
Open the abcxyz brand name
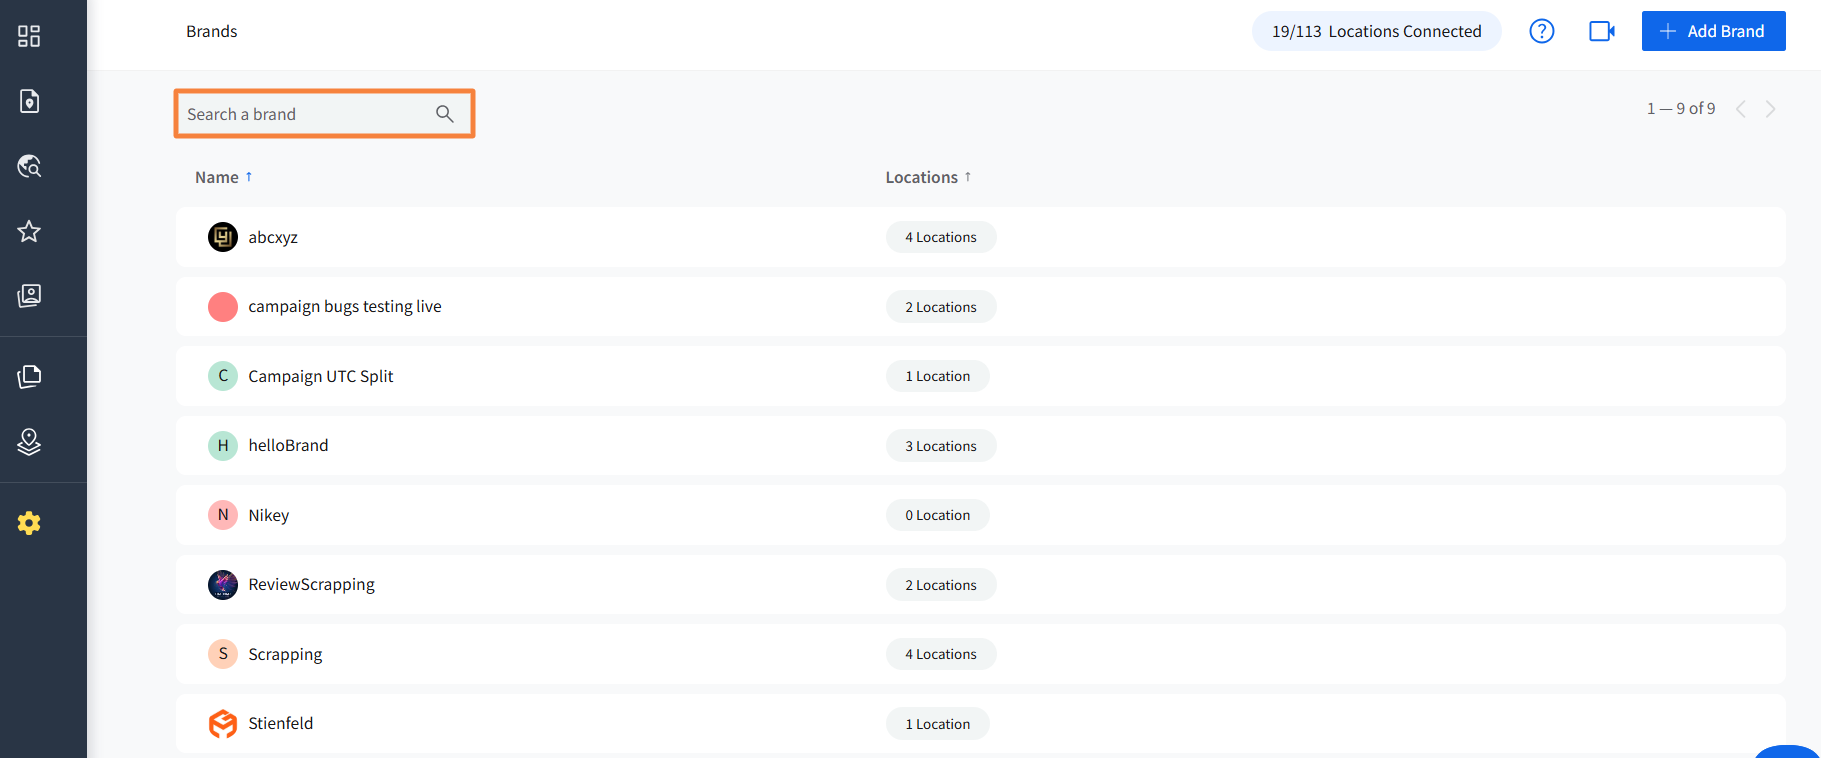(x=273, y=237)
